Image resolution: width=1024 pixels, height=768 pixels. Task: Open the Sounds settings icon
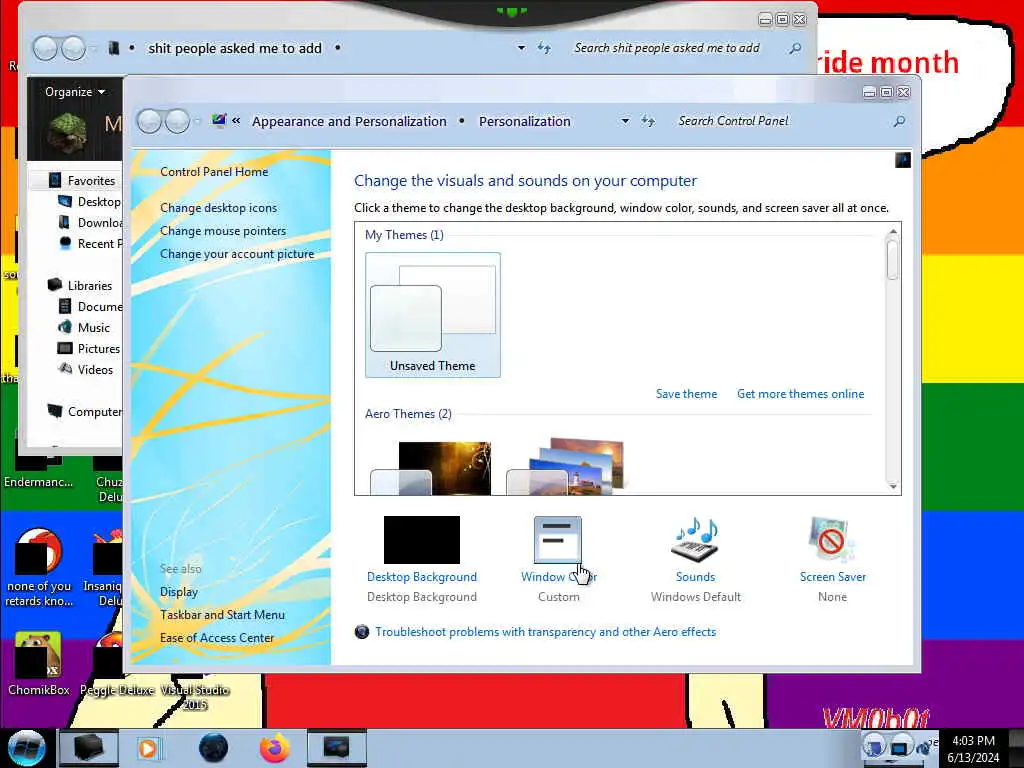(695, 540)
